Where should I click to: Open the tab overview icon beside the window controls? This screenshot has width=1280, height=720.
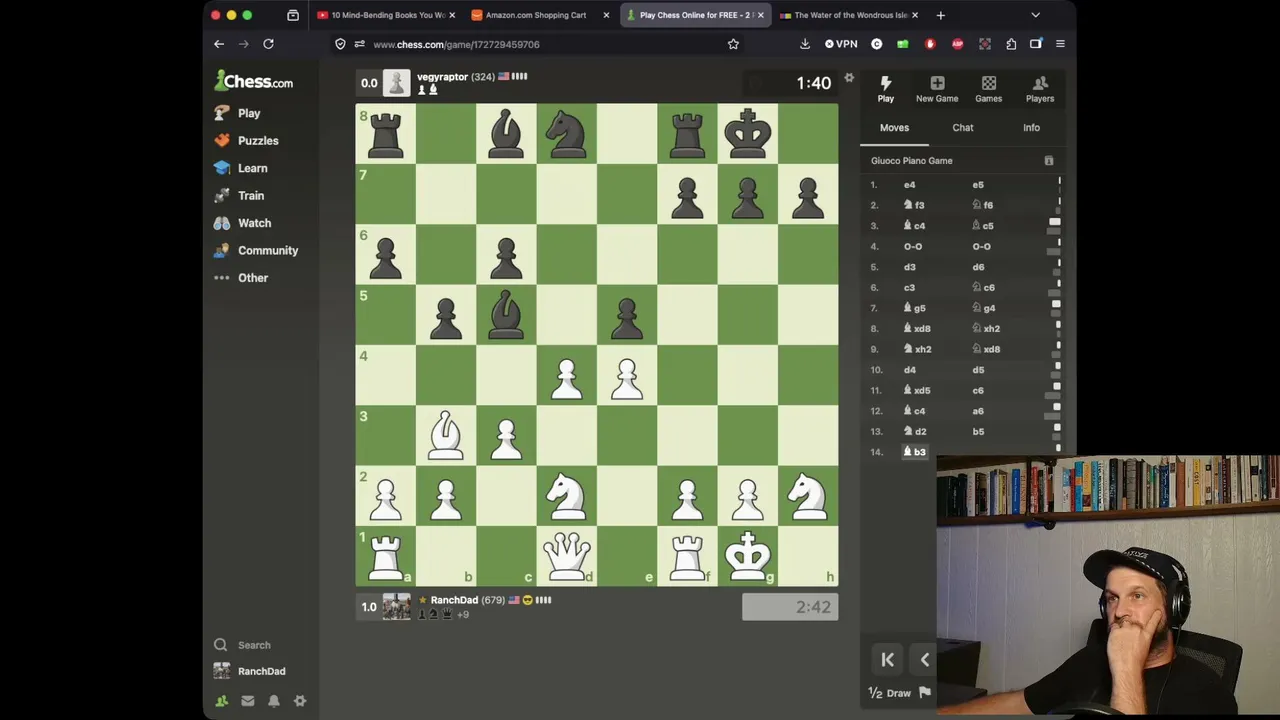coord(293,15)
